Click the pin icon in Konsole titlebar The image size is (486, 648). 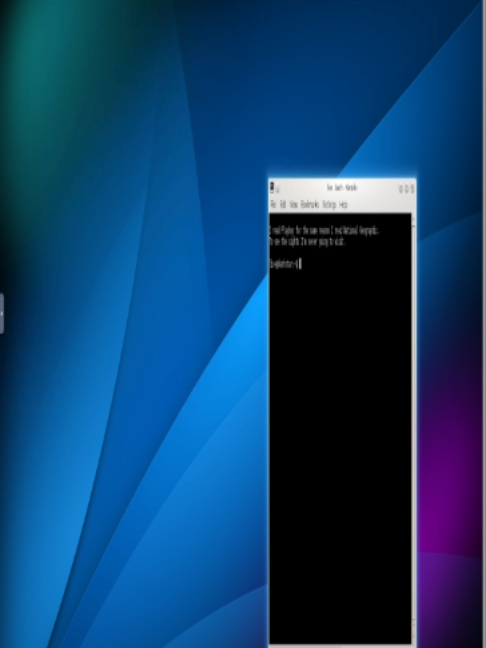pos(278,189)
